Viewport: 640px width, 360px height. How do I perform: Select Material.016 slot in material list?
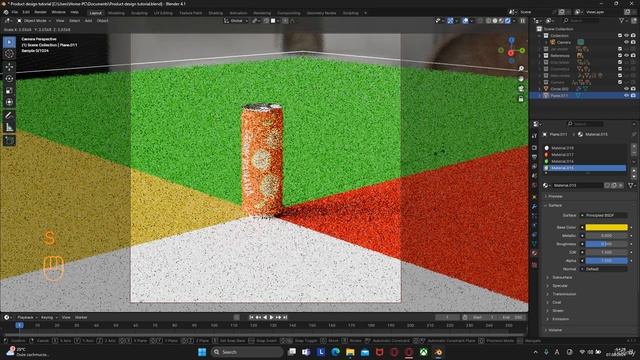584,161
